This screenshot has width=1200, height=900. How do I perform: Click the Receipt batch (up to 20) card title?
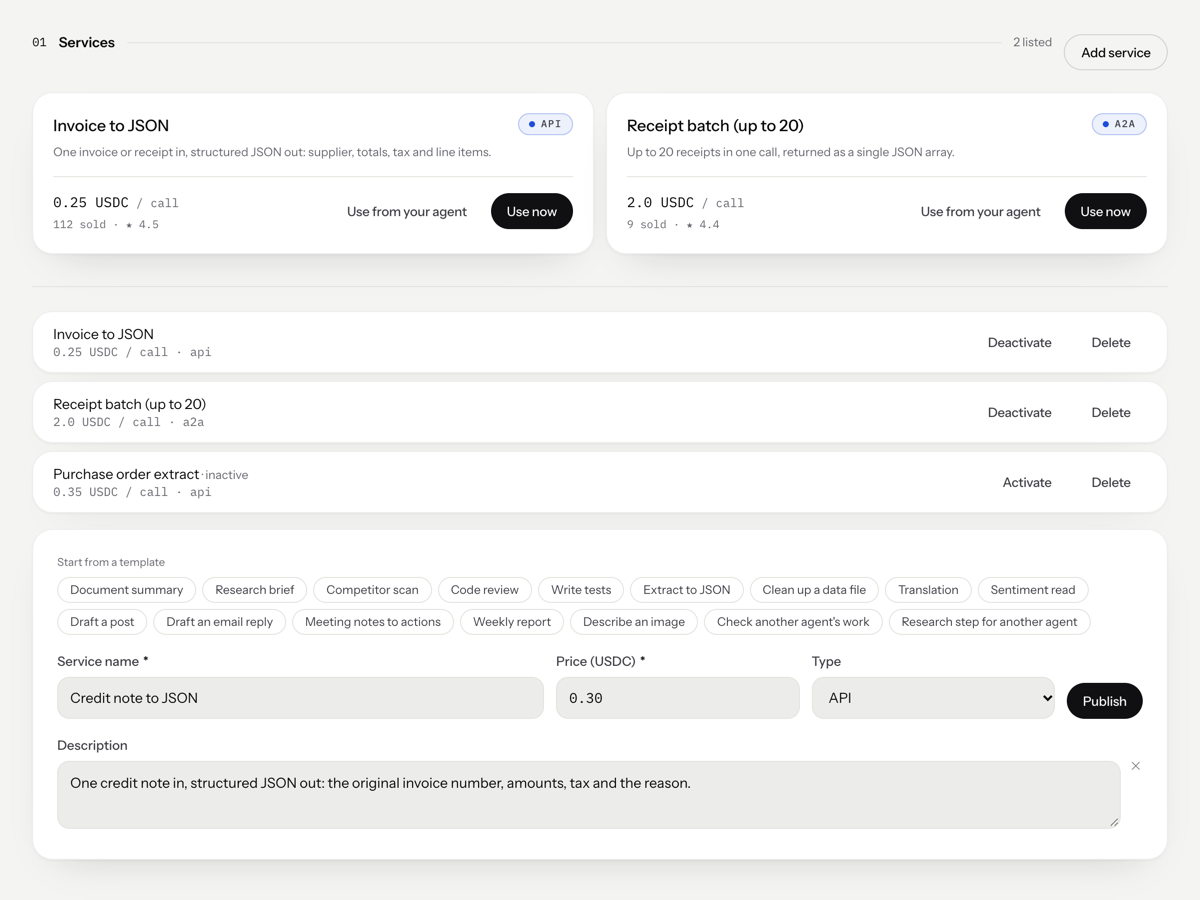coord(715,125)
